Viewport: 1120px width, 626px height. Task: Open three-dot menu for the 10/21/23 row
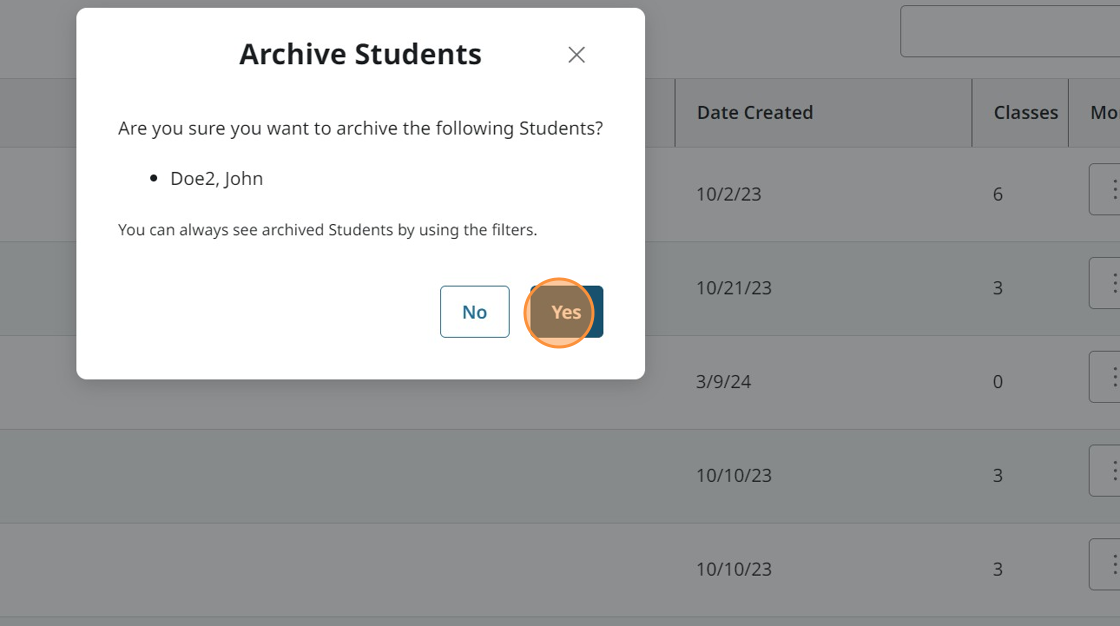(1108, 283)
